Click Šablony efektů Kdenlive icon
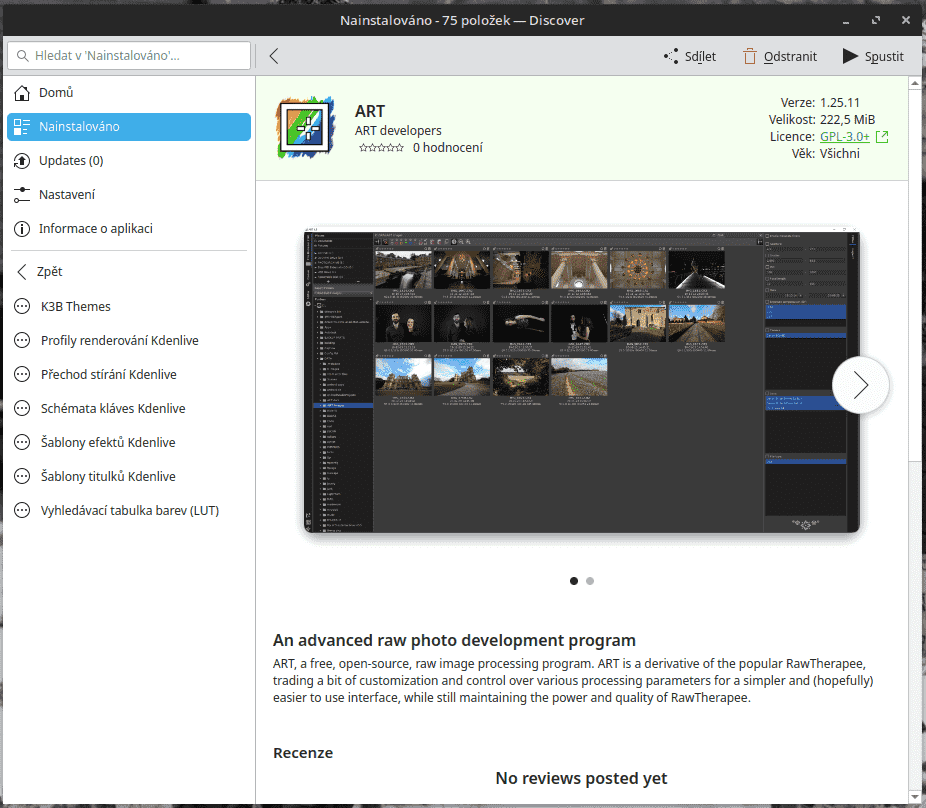Screen dimensions: 926x808 coord(22,442)
